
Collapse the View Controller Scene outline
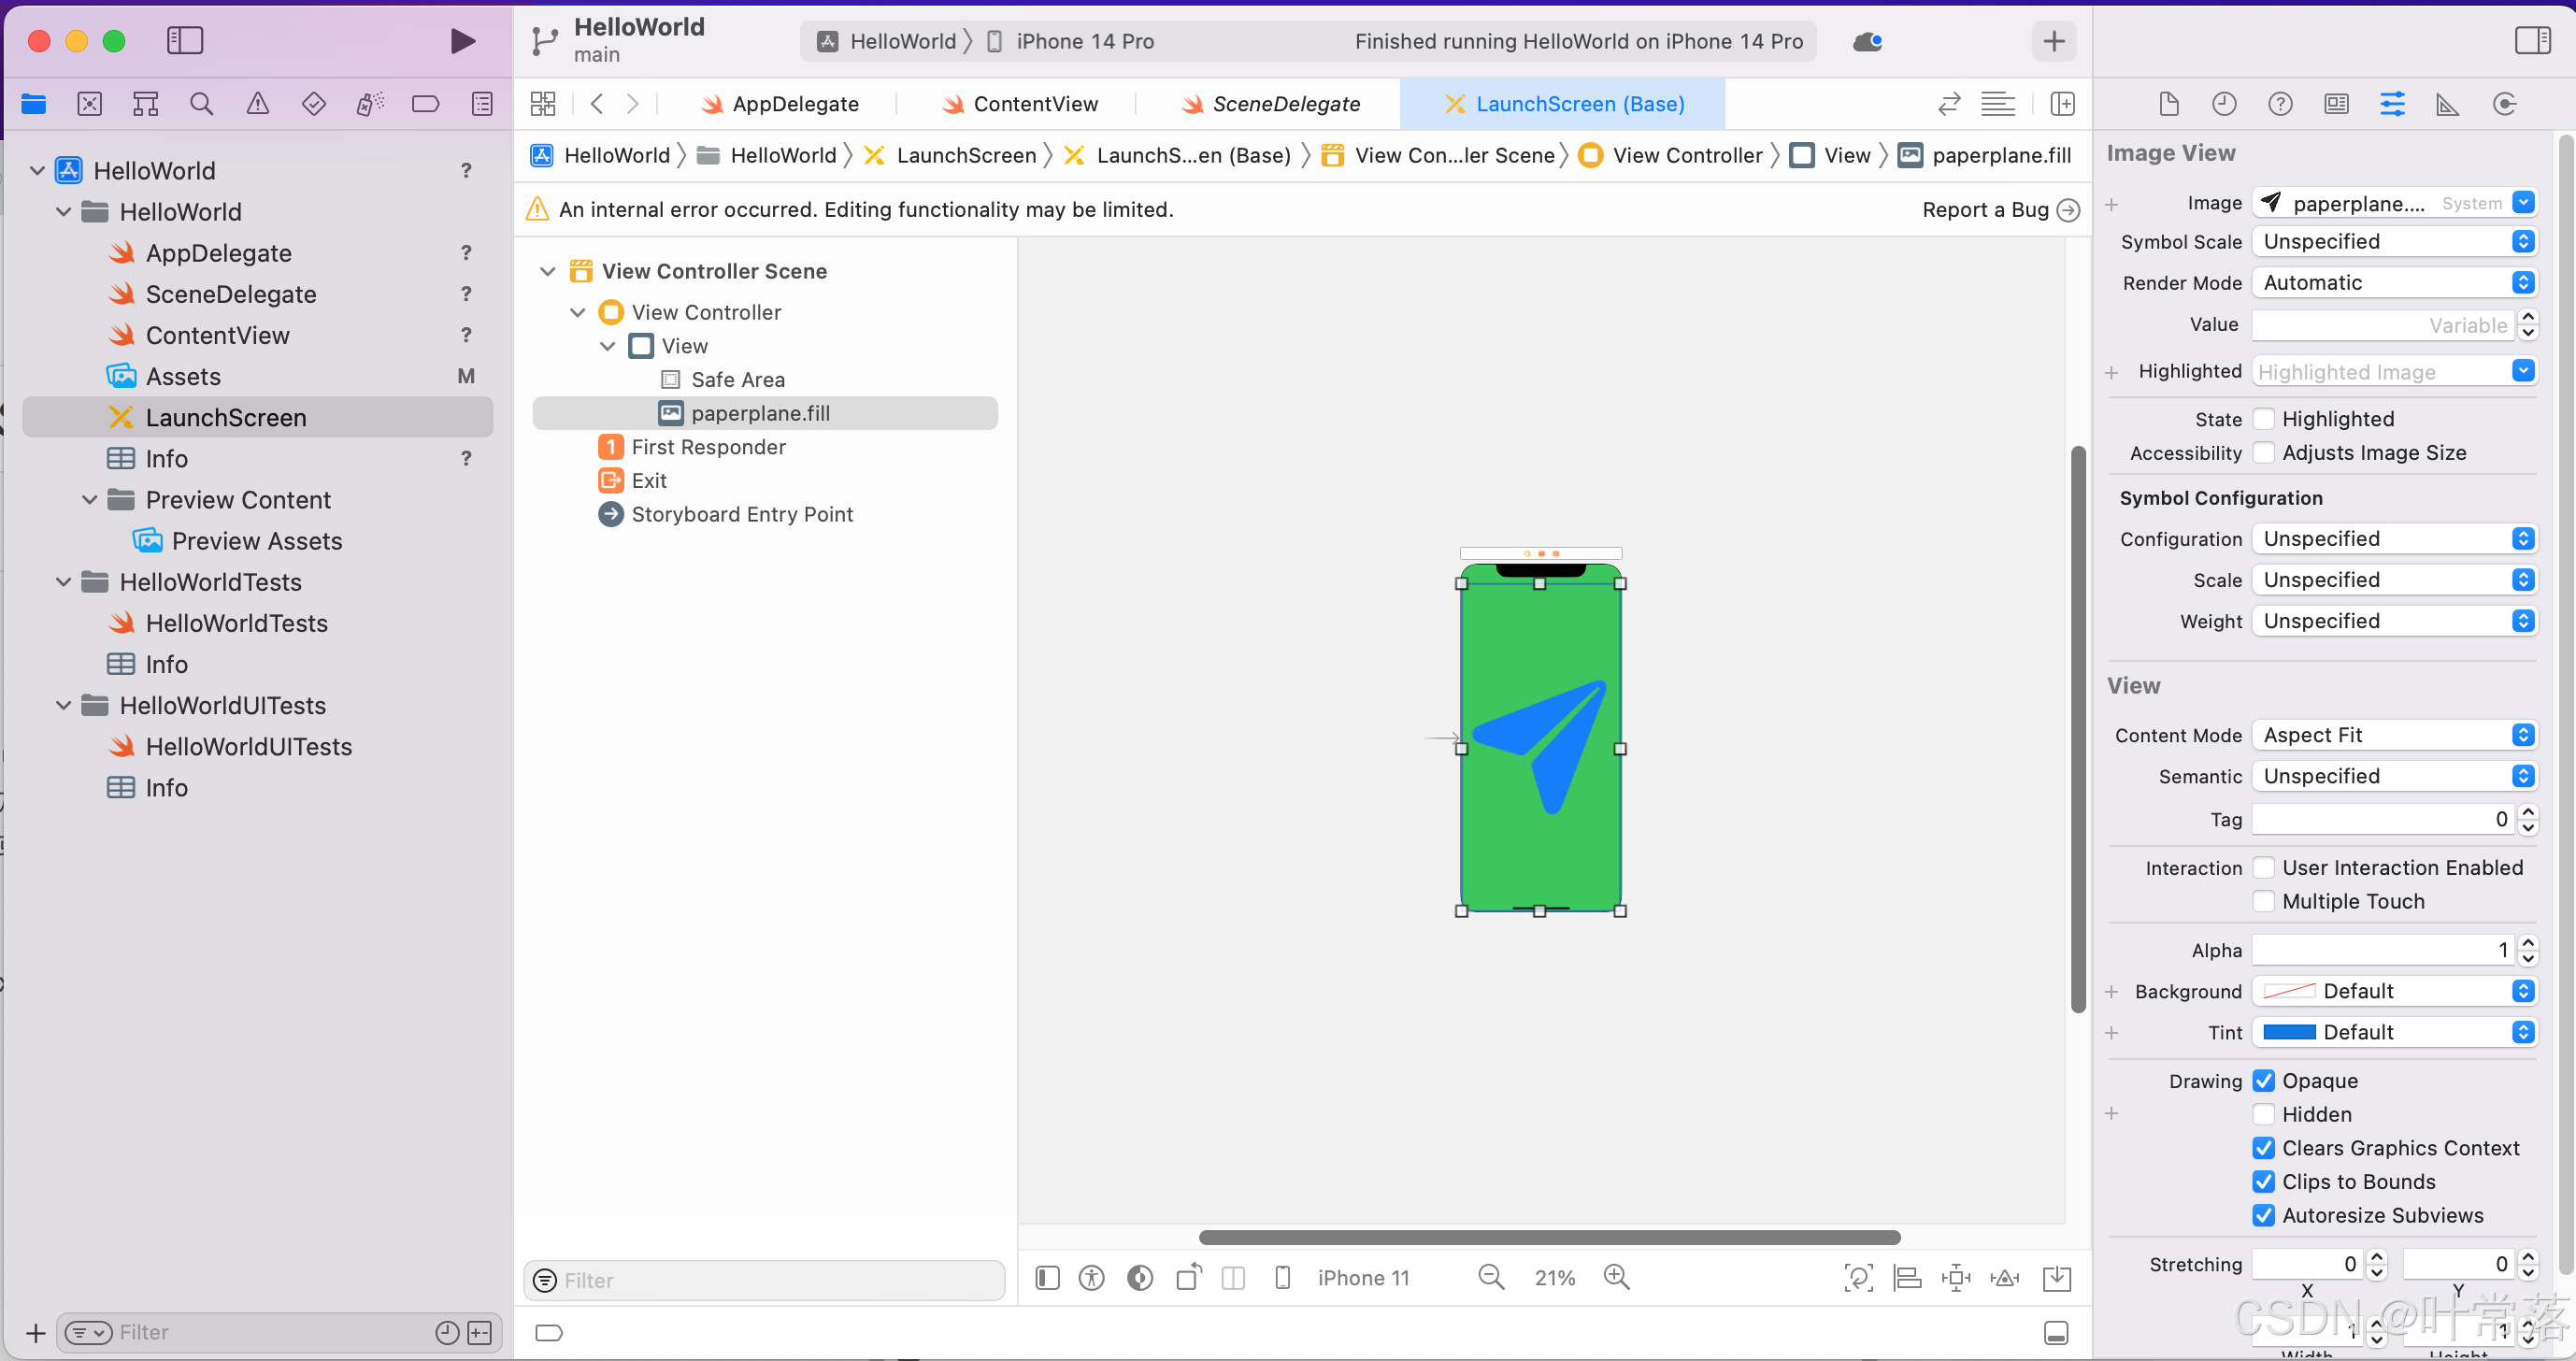pyautogui.click(x=548, y=271)
